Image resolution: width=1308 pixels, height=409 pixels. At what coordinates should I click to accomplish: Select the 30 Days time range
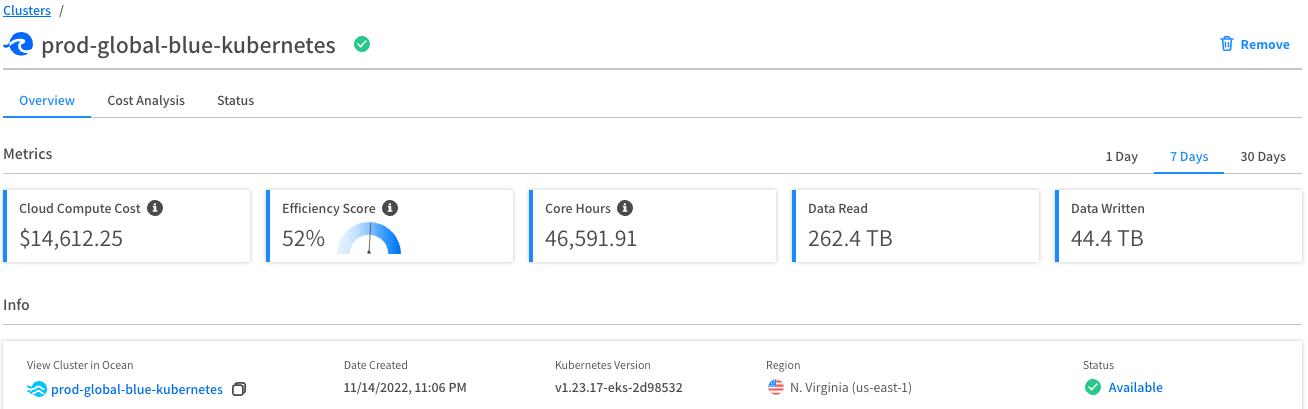[x=1262, y=156]
